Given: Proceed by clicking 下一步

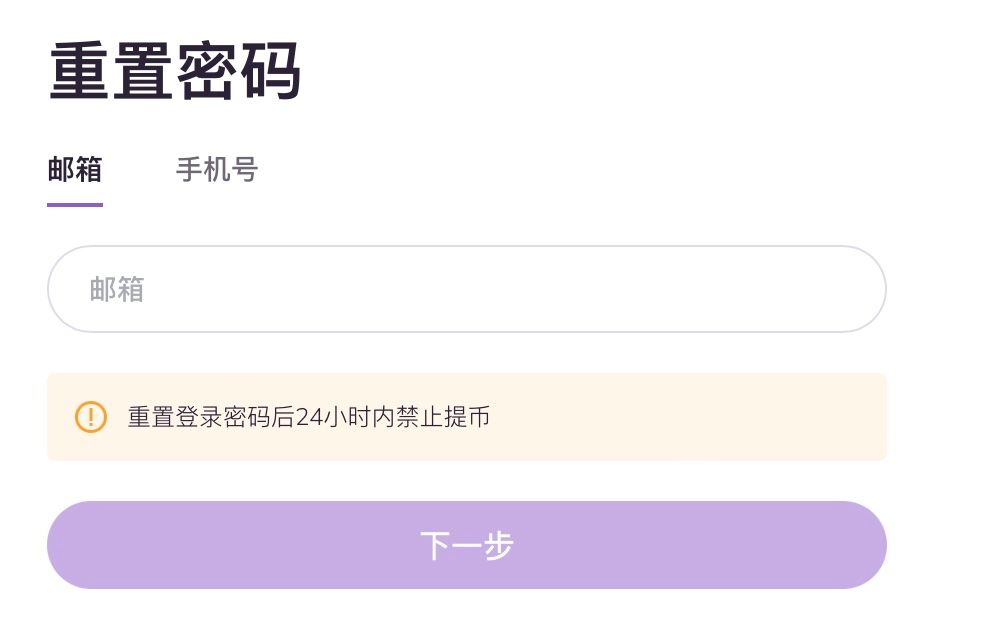Looking at the screenshot, I should click(466, 545).
